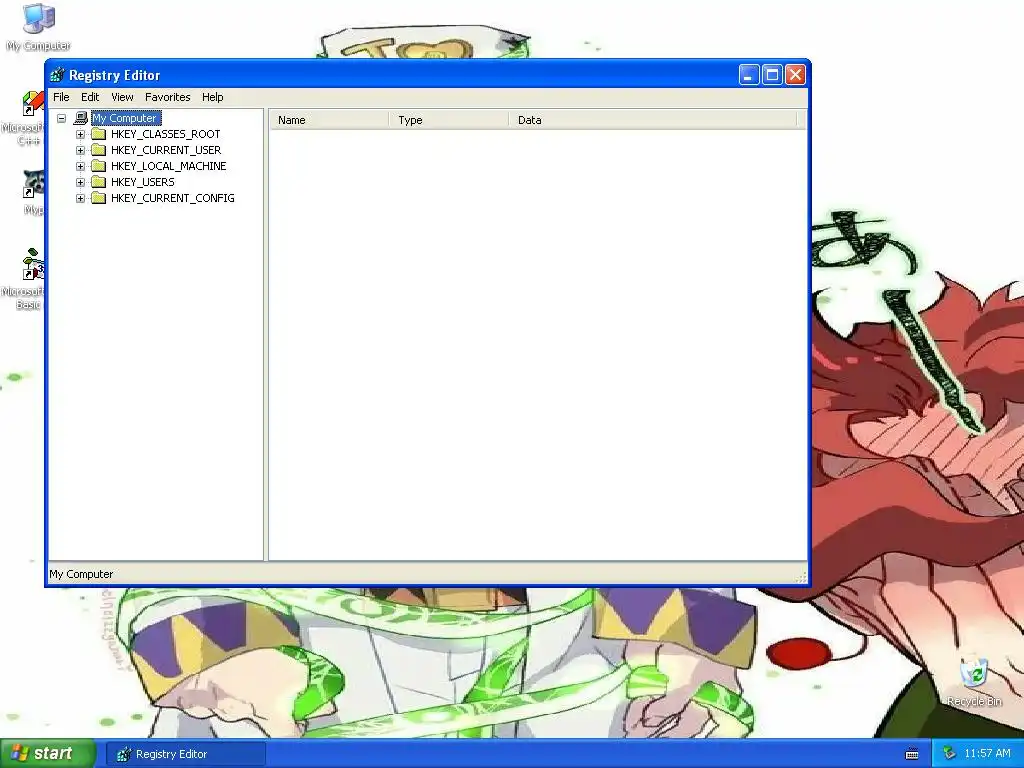Select the My Computer tree label
This screenshot has width=1024, height=768.
125,118
